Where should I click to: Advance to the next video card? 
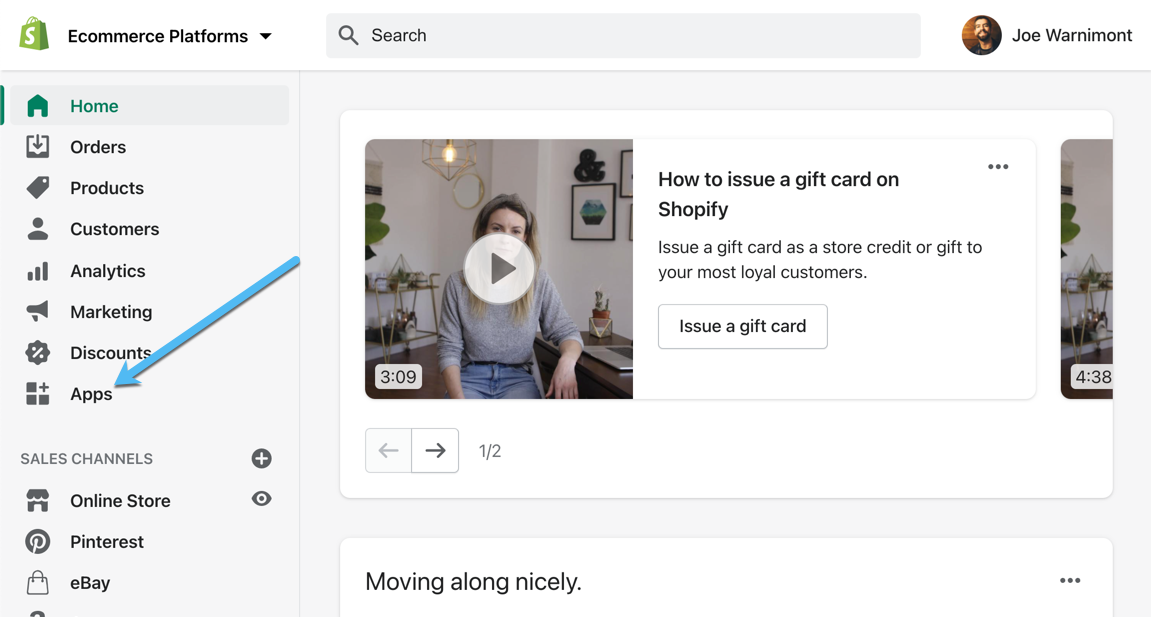pos(435,450)
